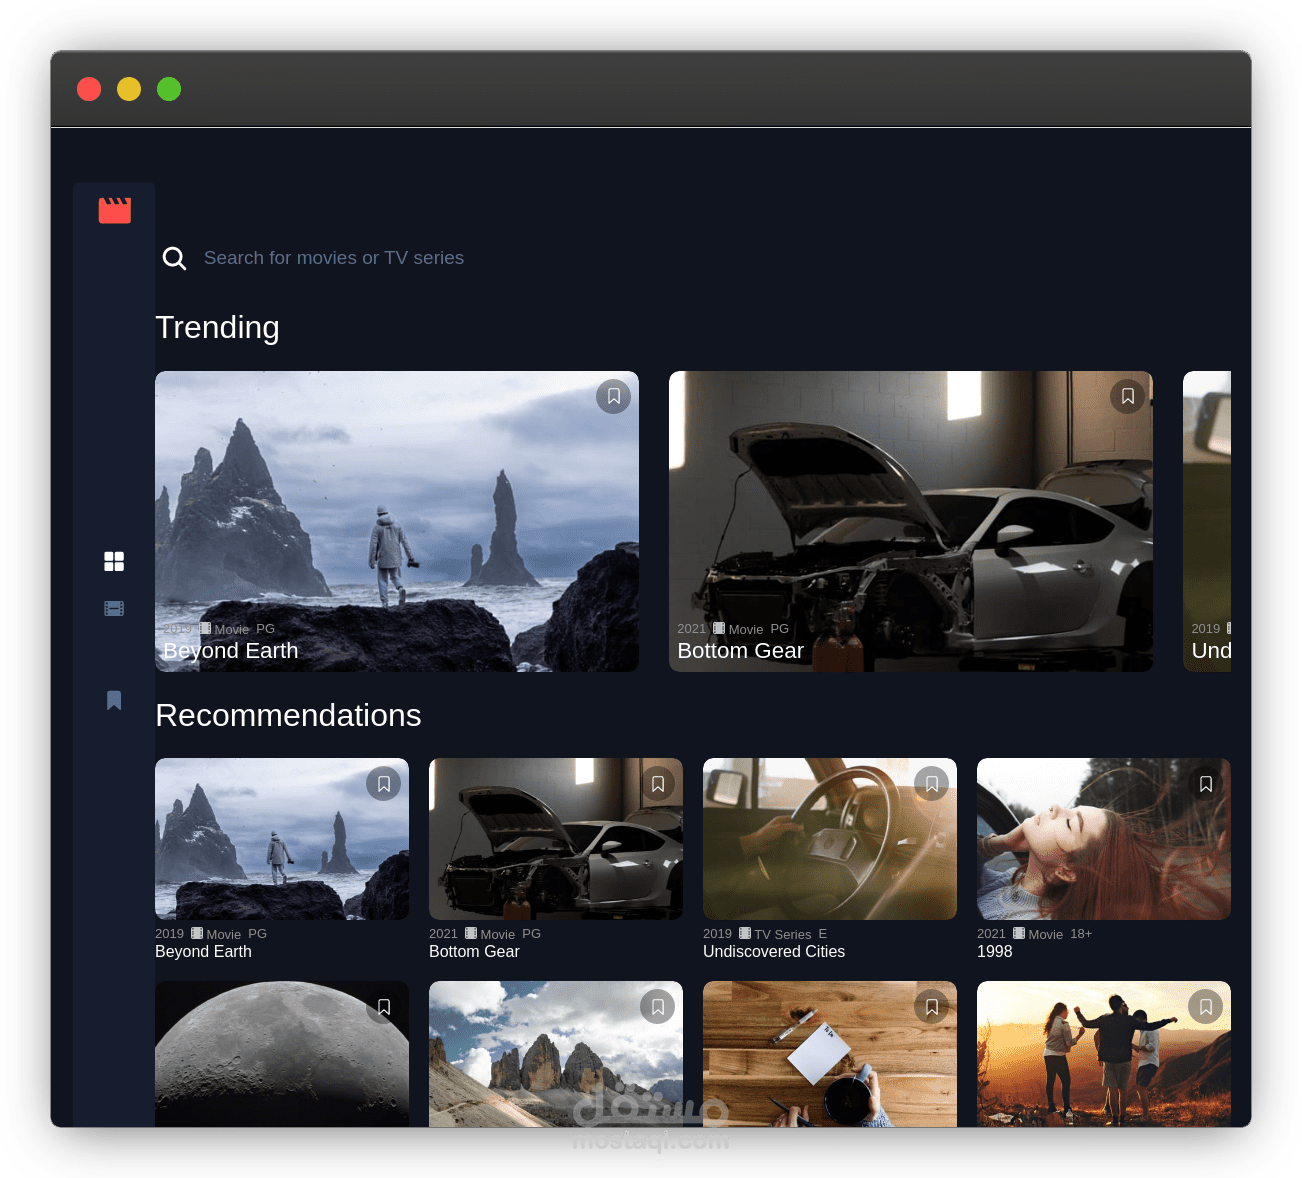Click the 'Trending' section heading
The height and width of the screenshot is (1178, 1302).
coord(217,328)
